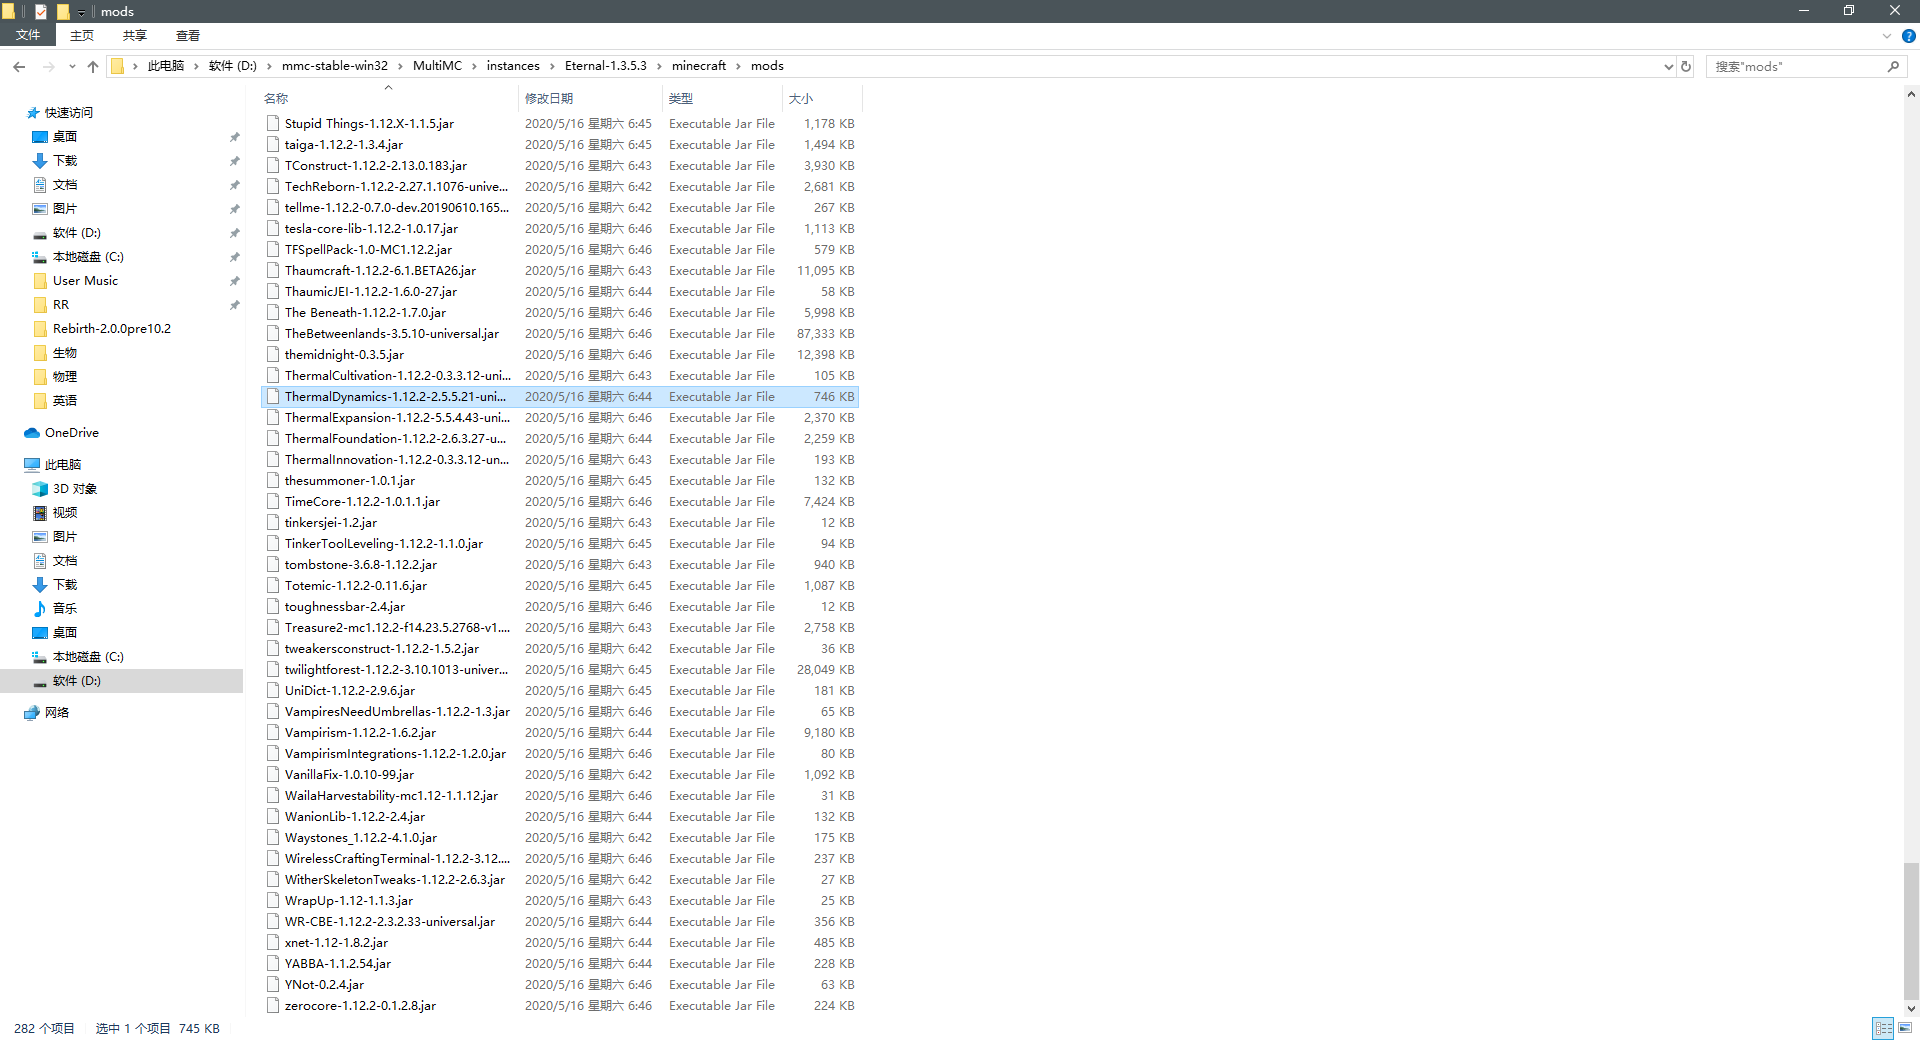The width and height of the screenshot is (1920, 1040).
Task: Expand breadcrumb arrow after instances
Action: 552,66
